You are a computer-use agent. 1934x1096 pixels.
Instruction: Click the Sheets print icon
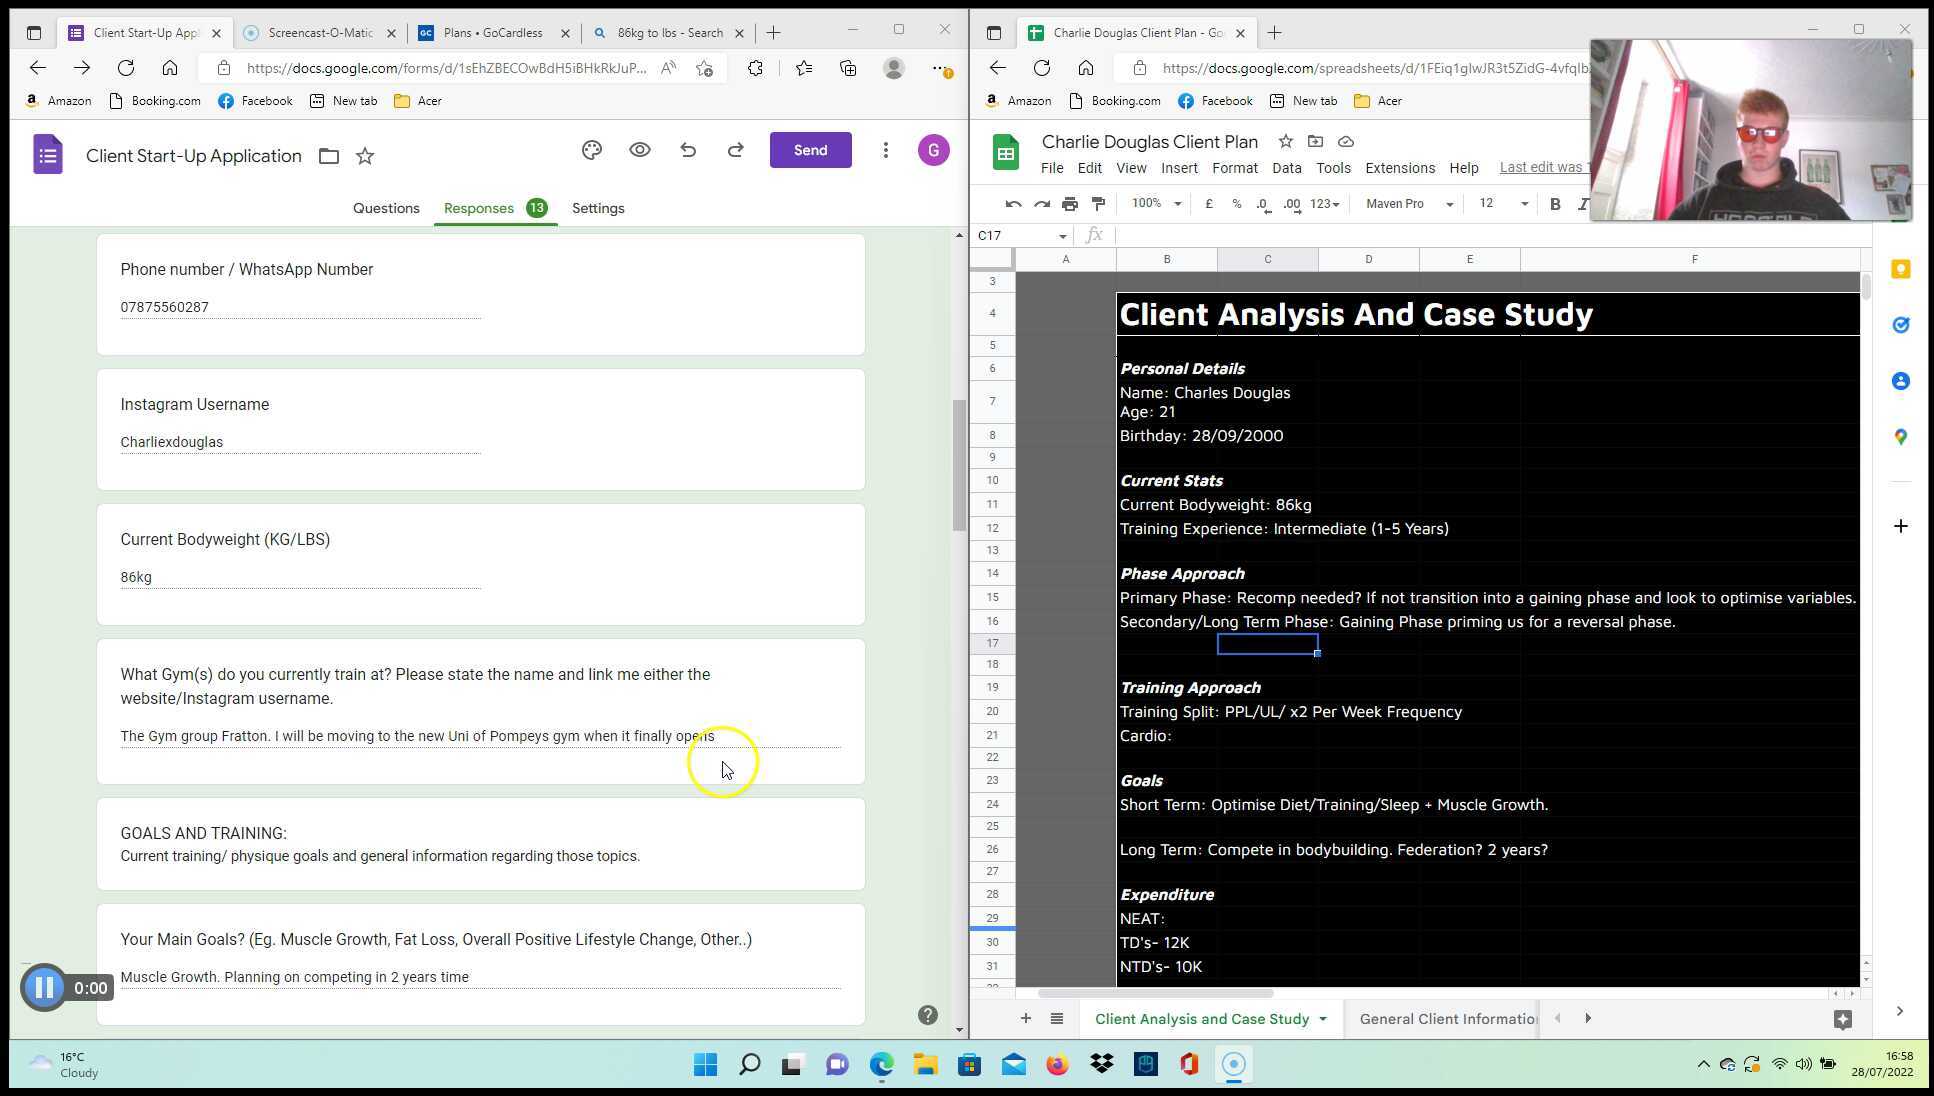1070,204
